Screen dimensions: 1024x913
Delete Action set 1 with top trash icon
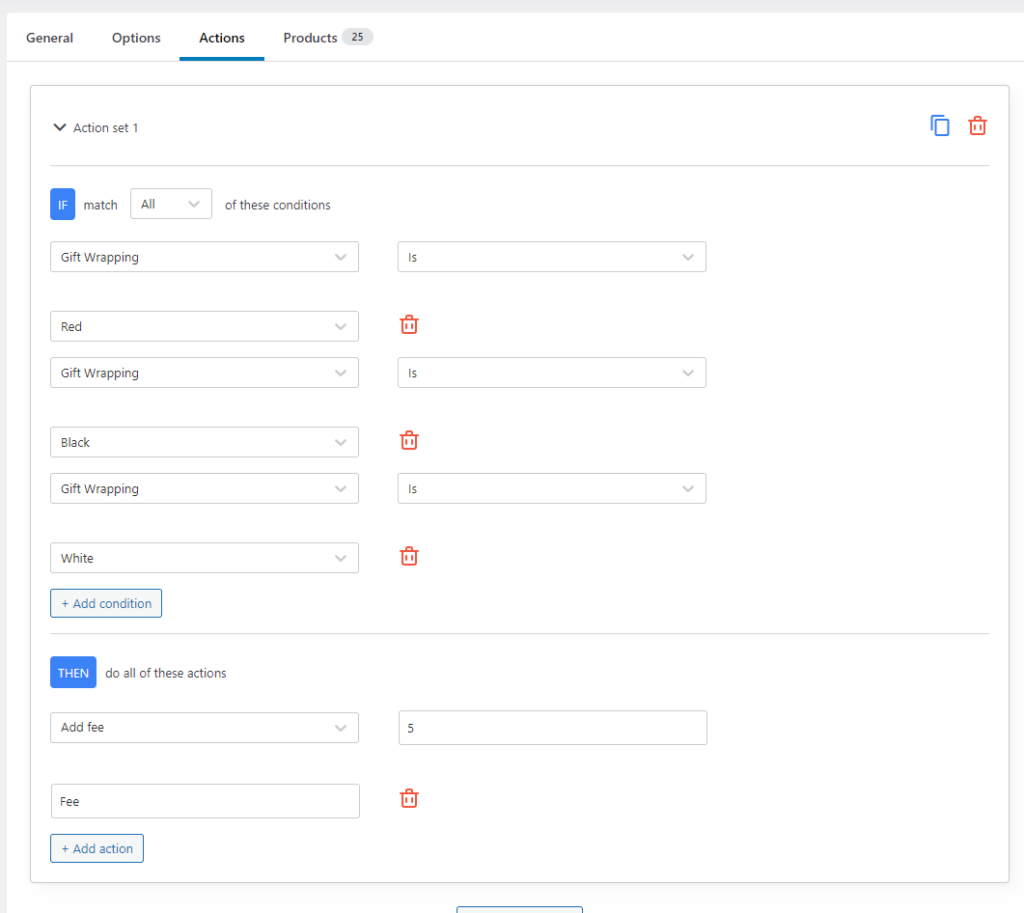click(977, 126)
